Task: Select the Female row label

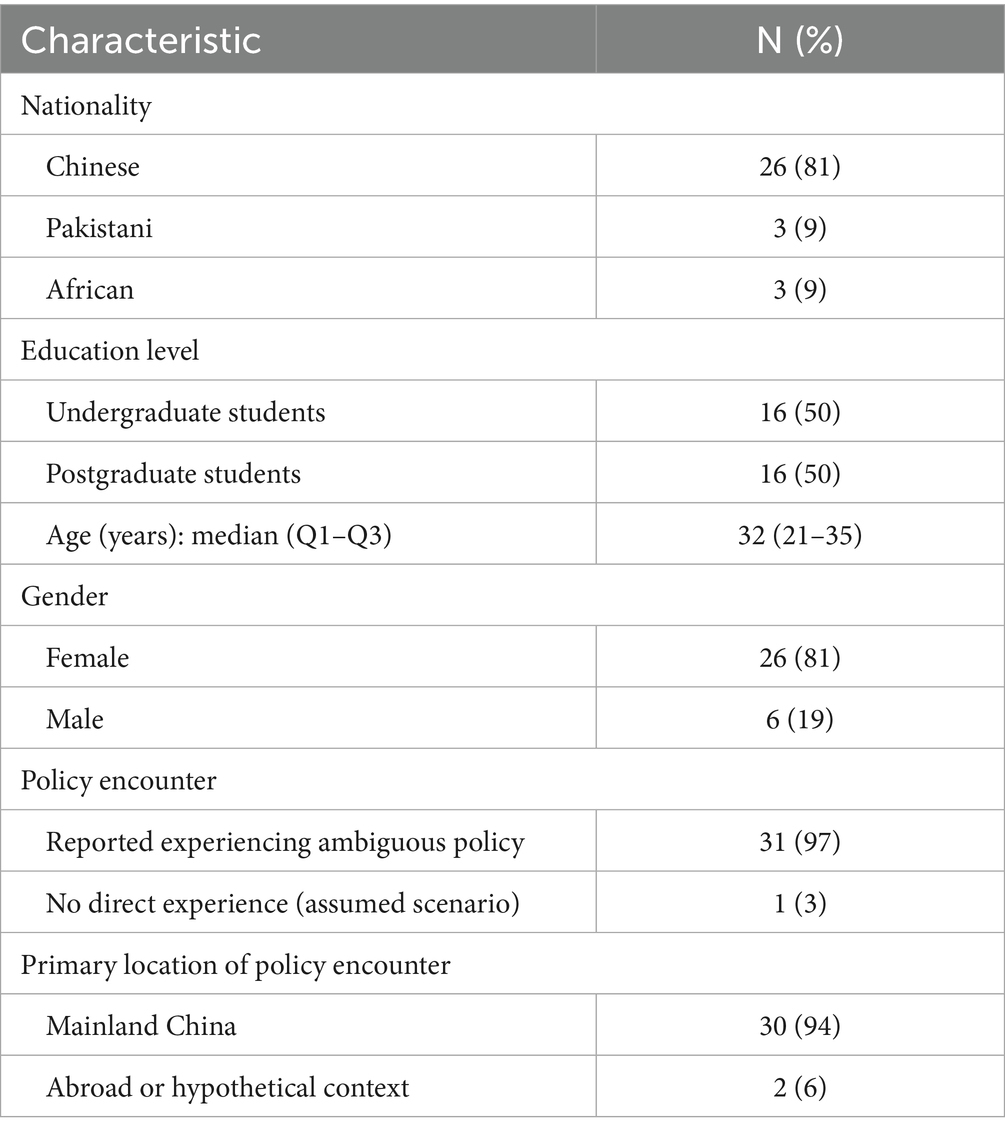Action: 88,658
